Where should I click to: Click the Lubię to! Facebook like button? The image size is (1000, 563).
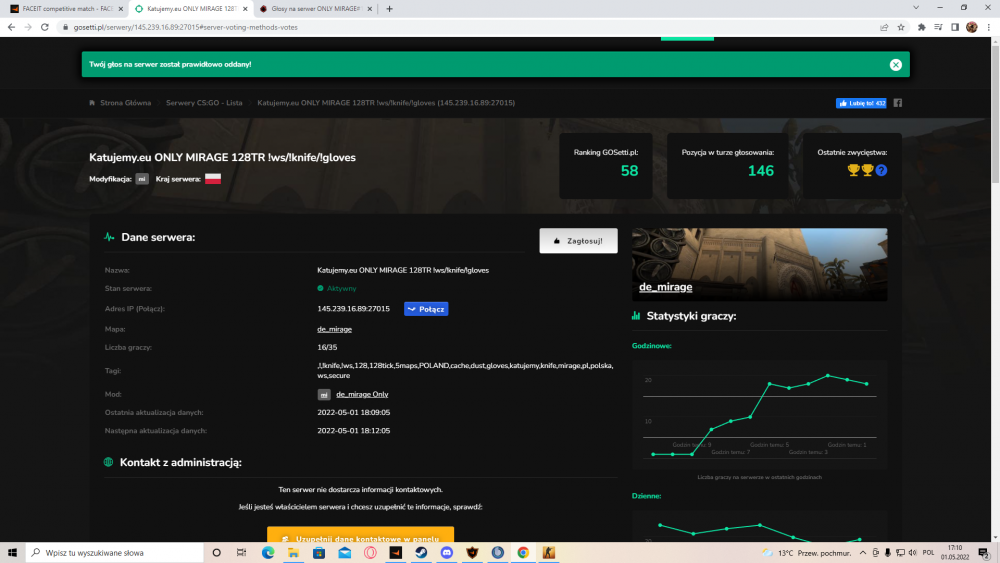coord(861,103)
